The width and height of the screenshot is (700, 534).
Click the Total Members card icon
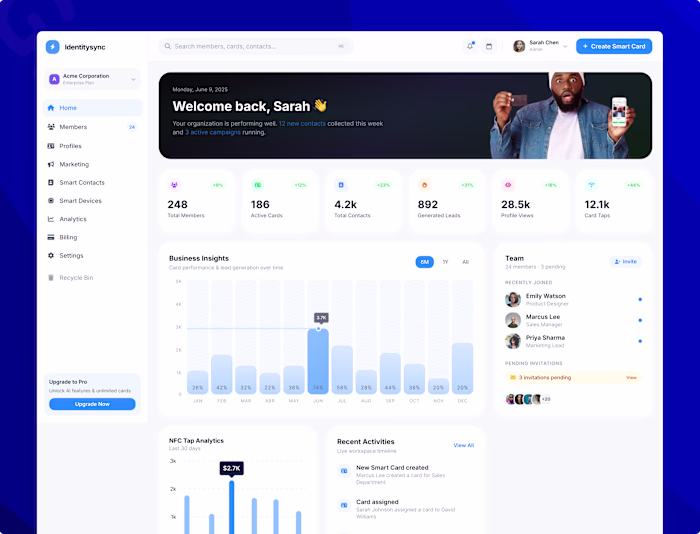[174, 185]
